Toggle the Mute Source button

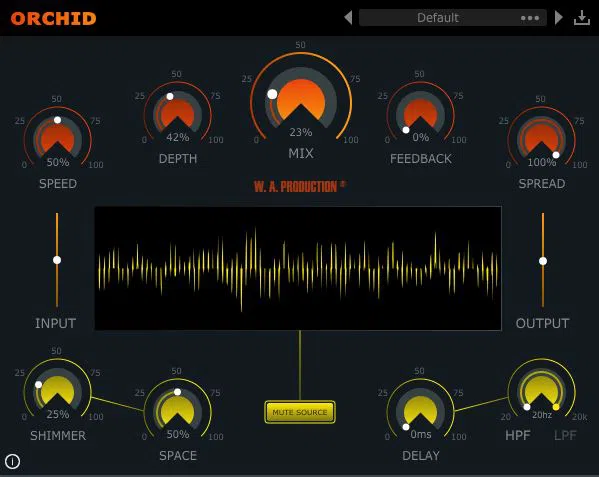point(300,412)
